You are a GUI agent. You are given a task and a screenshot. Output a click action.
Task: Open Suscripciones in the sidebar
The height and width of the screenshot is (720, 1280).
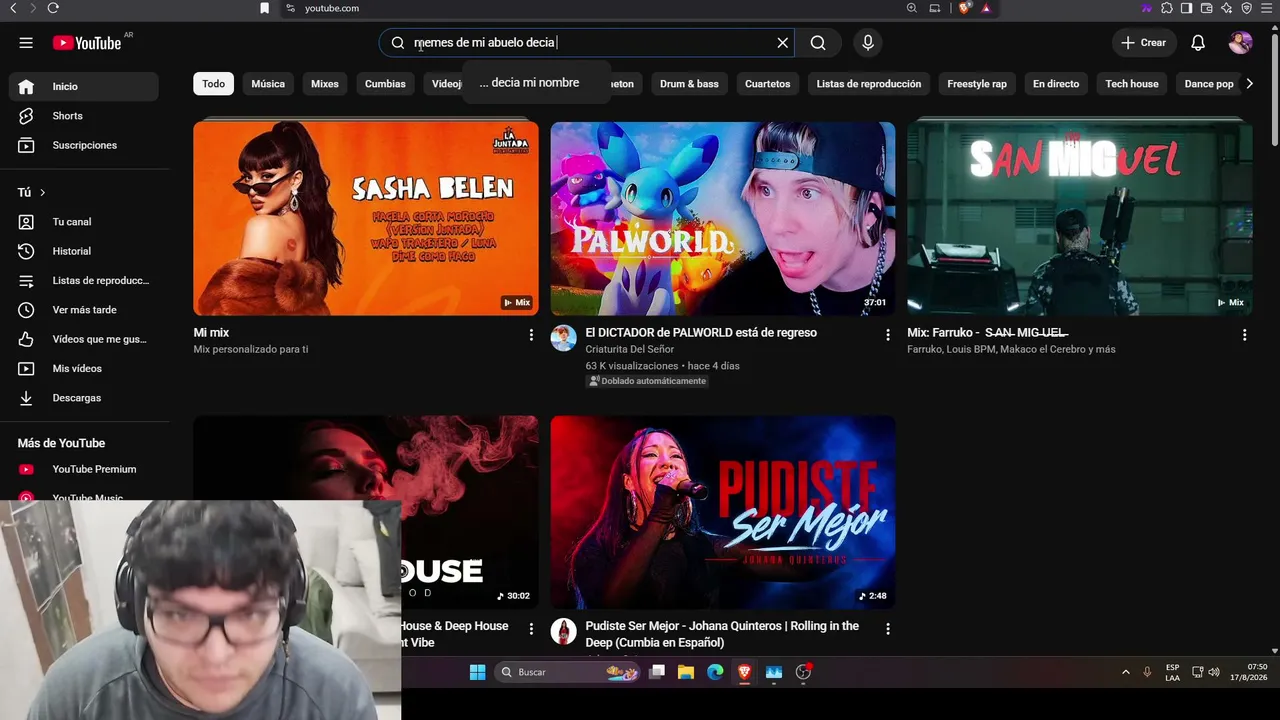(x=83, y=145)
